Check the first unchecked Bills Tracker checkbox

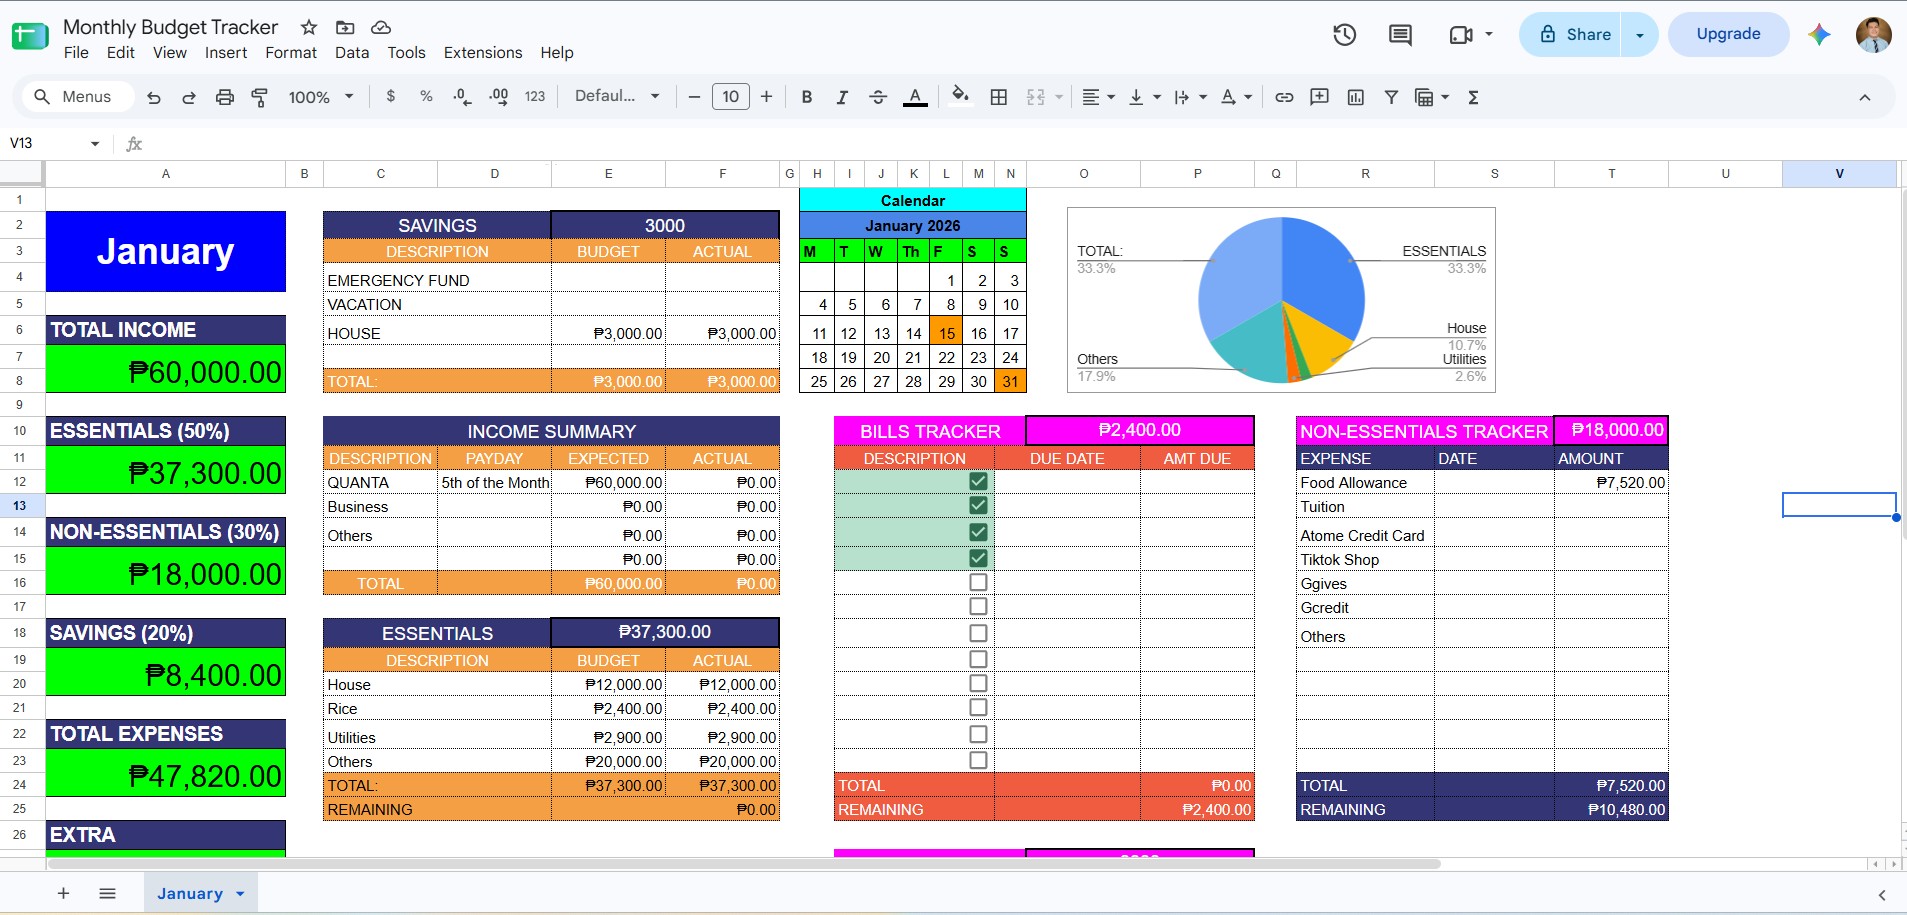pyautogui.click(x=978, y=582)
